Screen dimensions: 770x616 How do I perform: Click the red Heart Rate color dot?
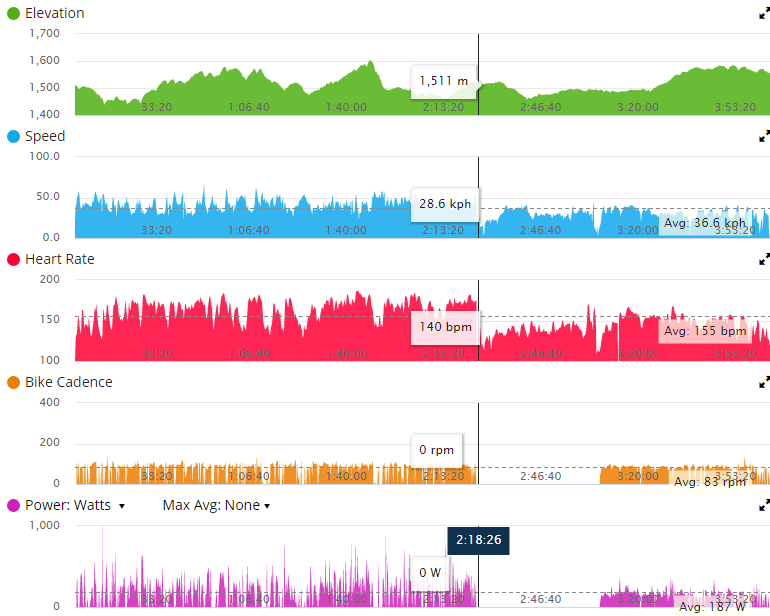click(x=14, y=260)
